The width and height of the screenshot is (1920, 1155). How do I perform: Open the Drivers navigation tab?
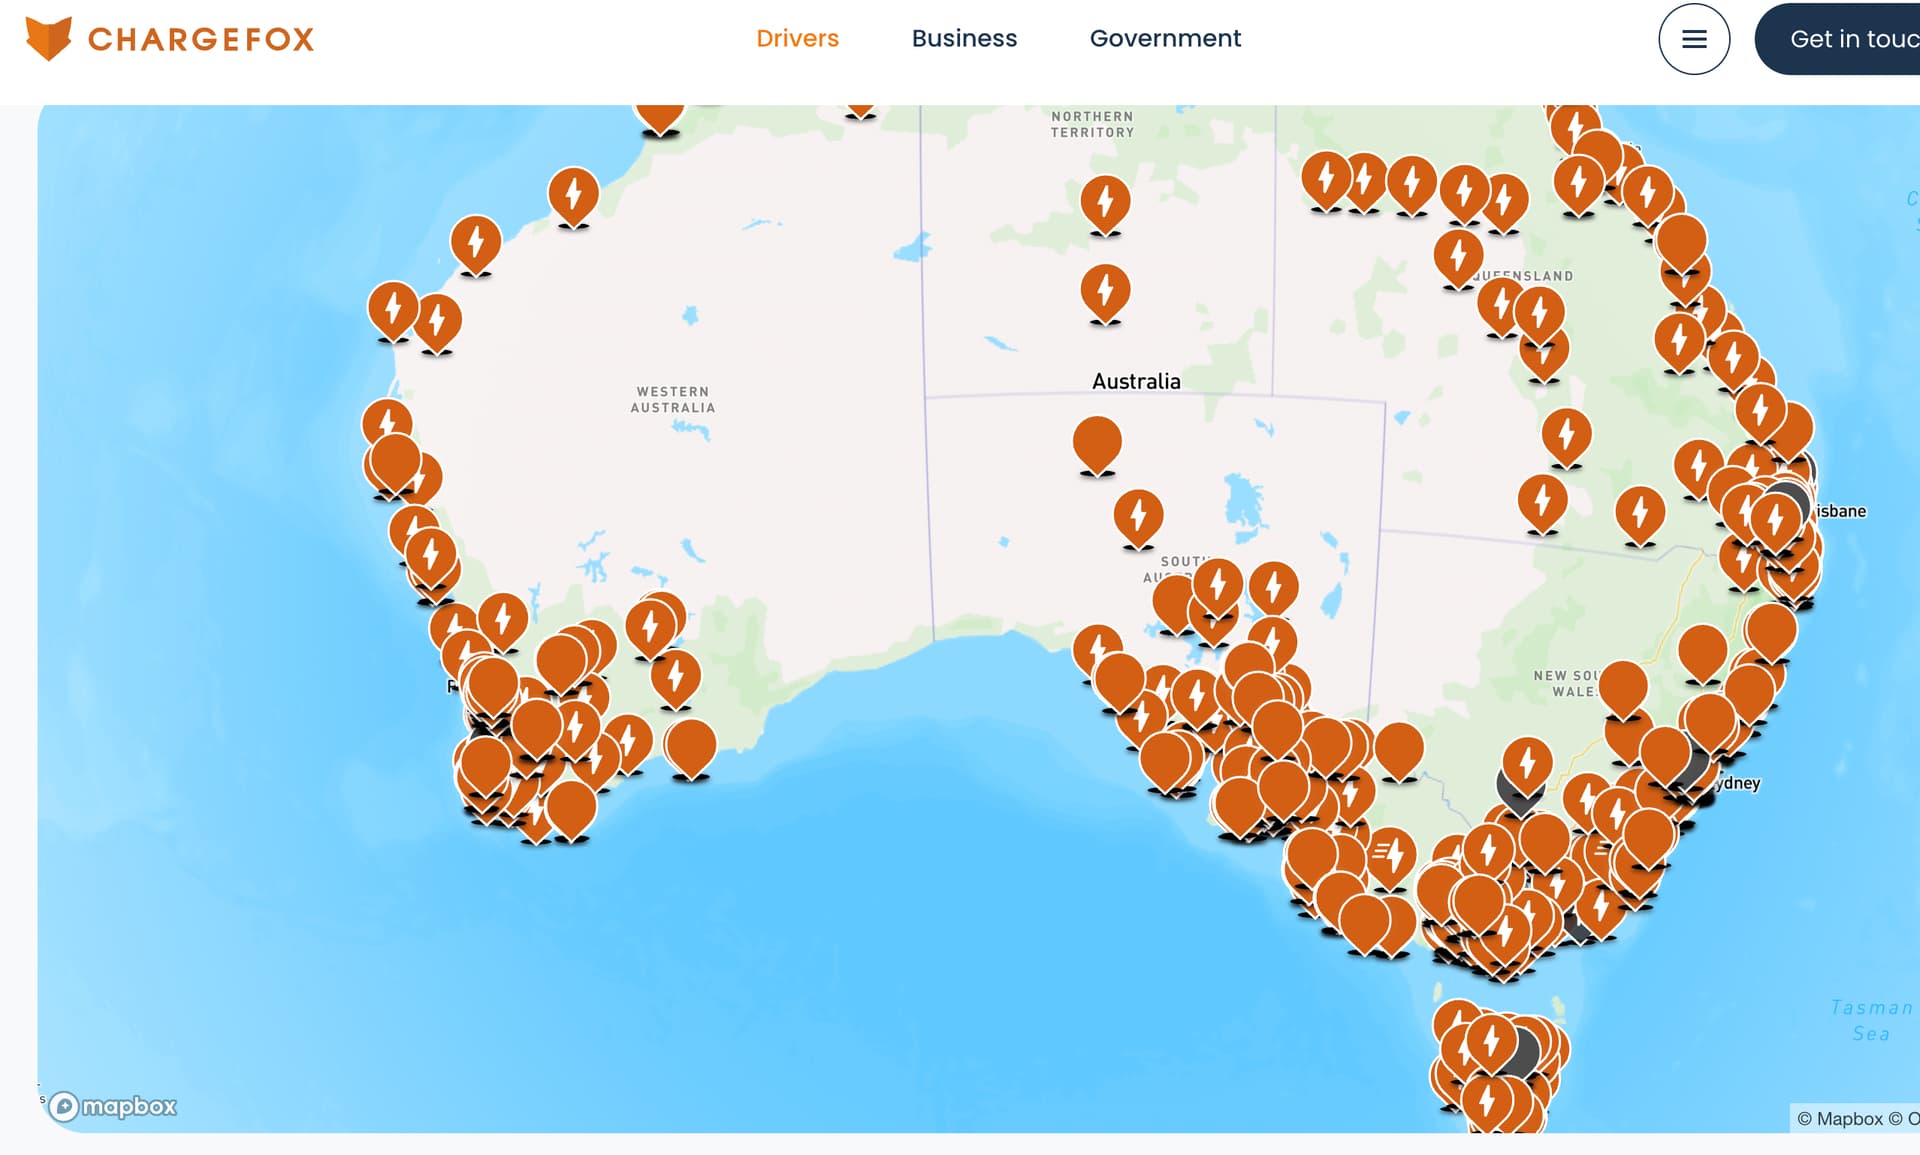[x=797, y=38]
